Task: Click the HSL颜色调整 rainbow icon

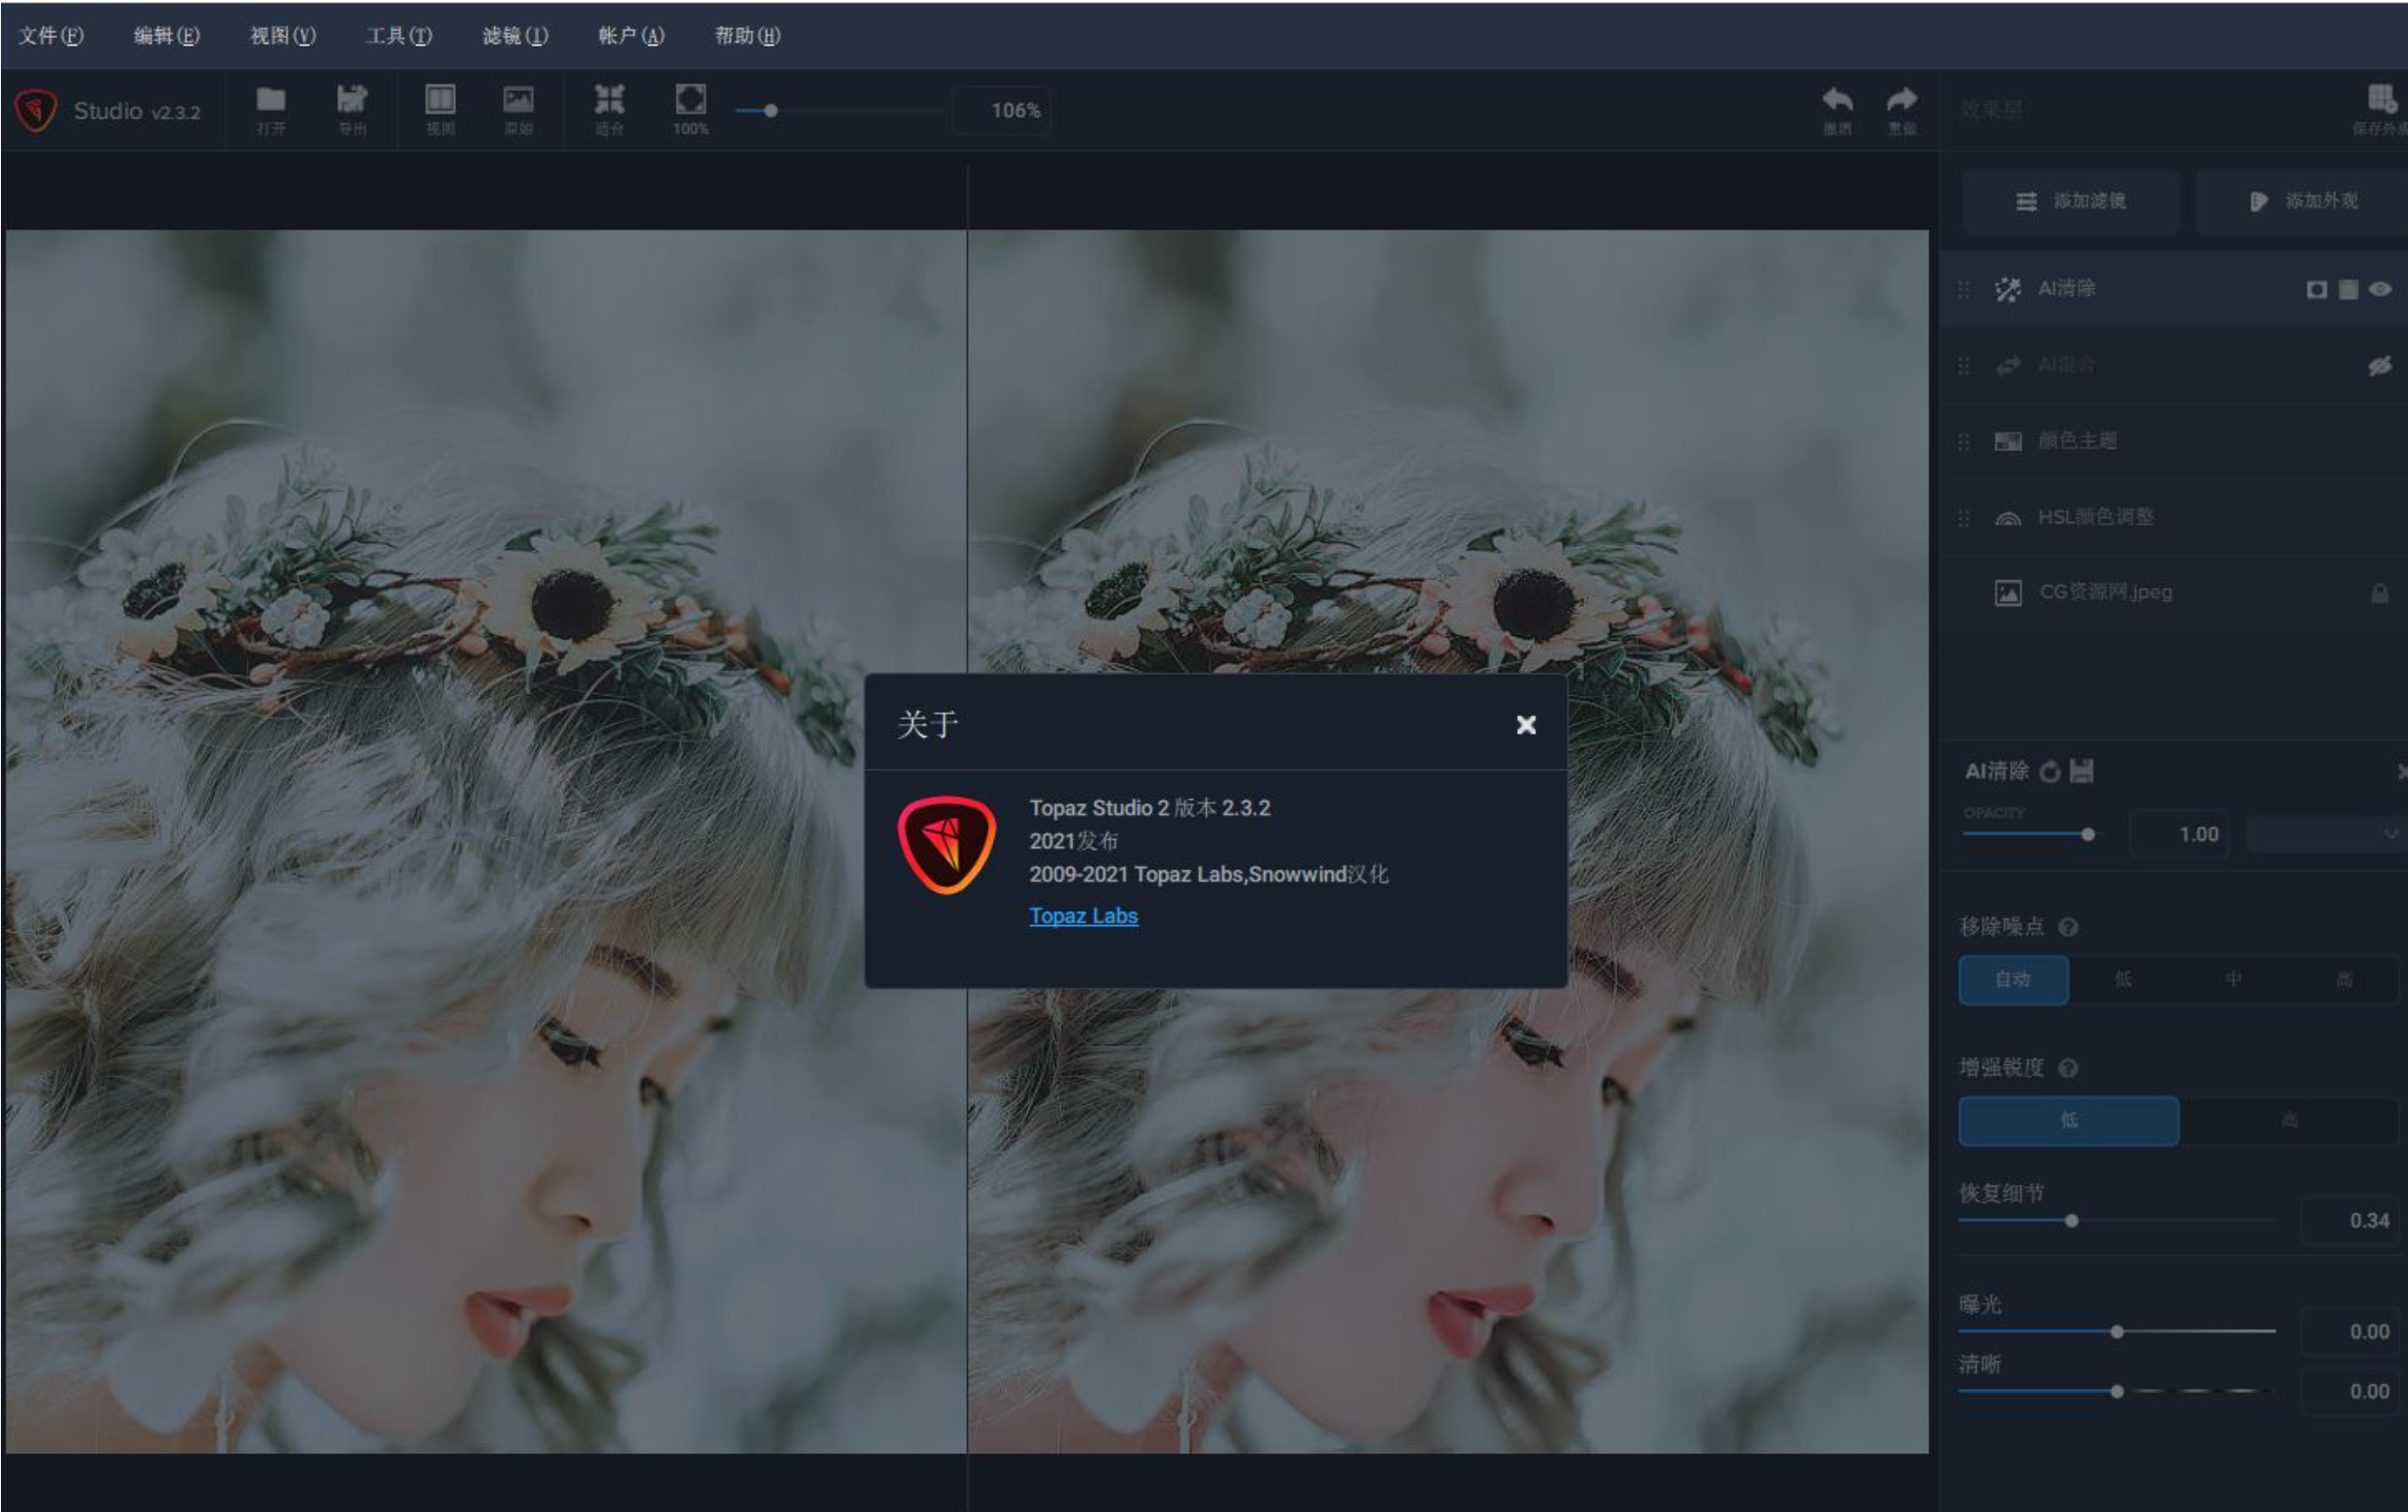Action: (2008, 518)
